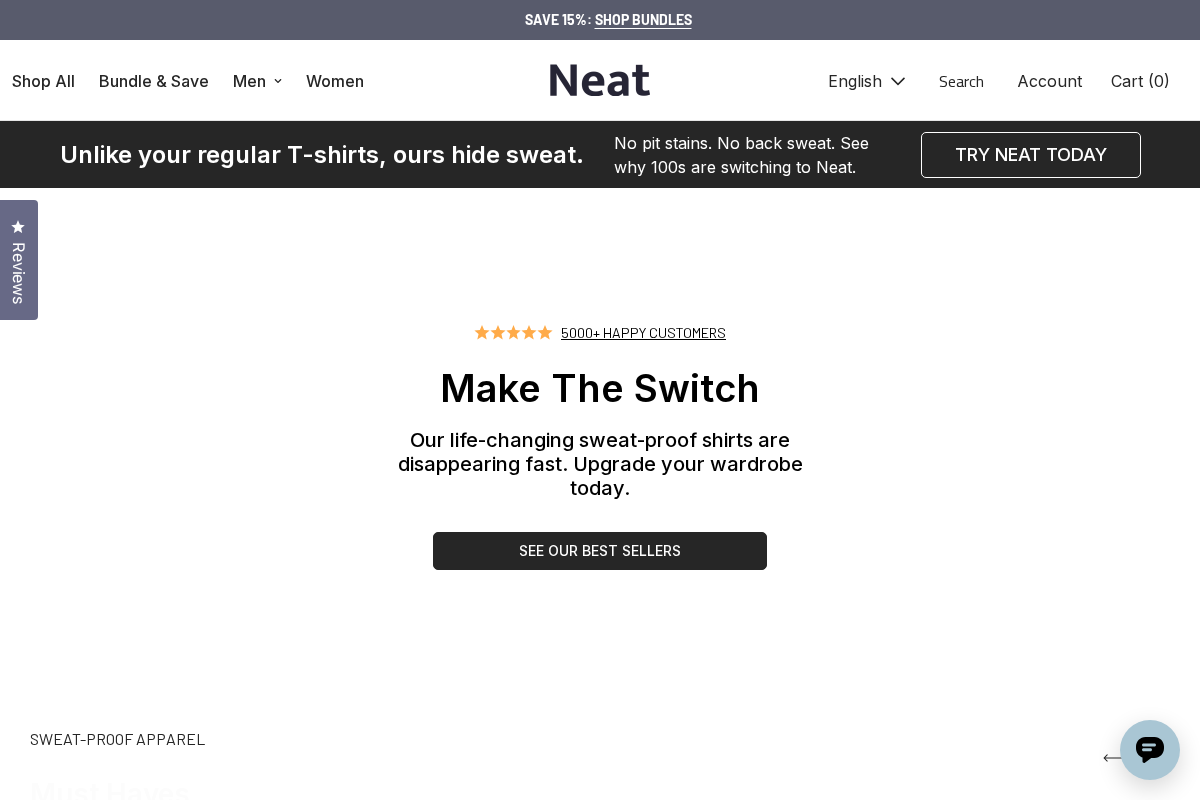The width and height of the screenshot is (1200, 800).
Task: Click TRY NEAT TODAY
Action: coord(1031,155)
